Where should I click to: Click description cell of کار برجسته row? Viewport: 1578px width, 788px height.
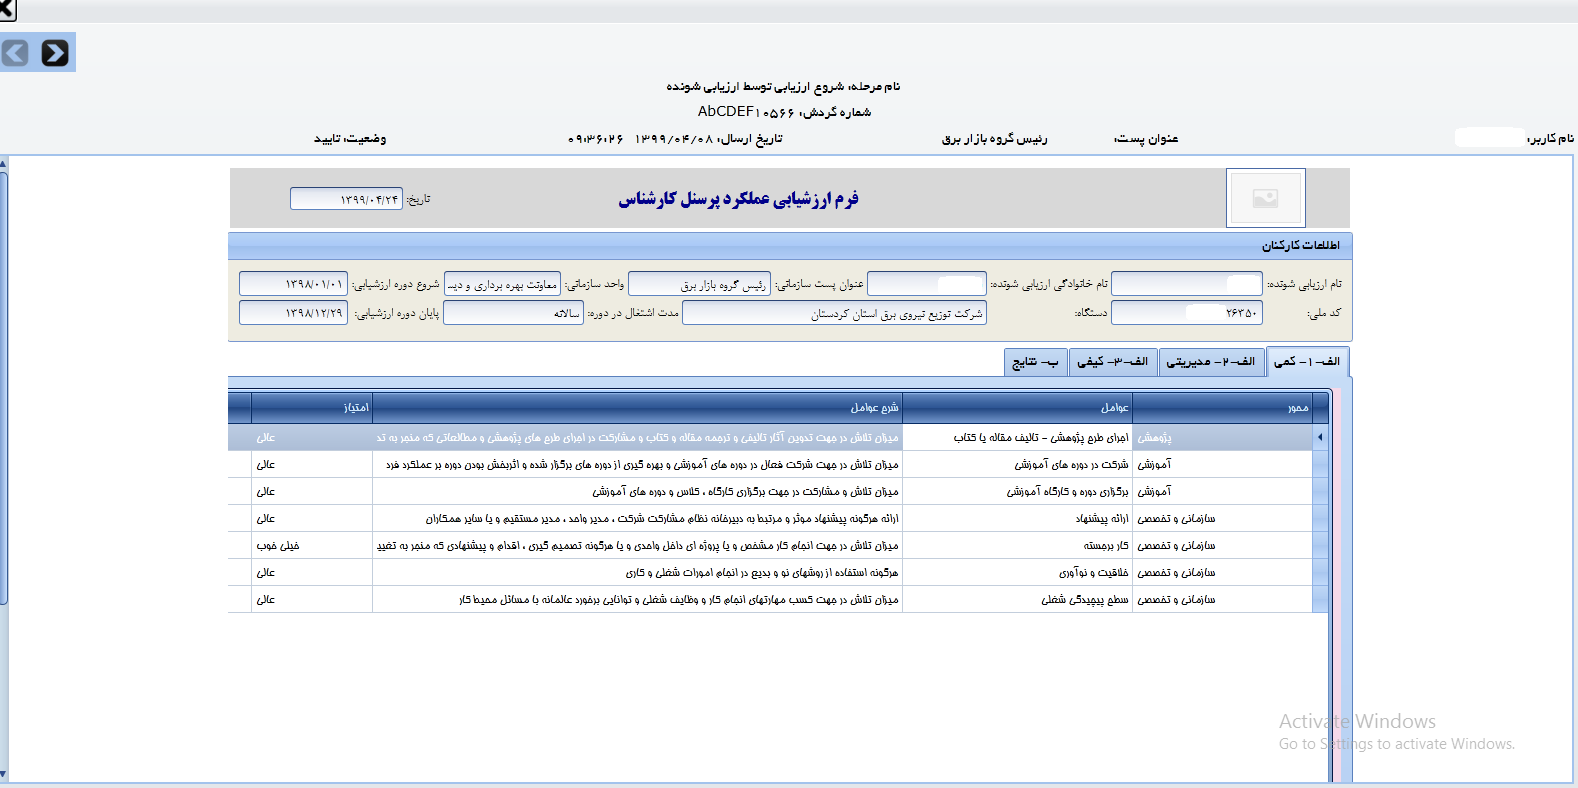pyautogui.click(x=637, y=545)
